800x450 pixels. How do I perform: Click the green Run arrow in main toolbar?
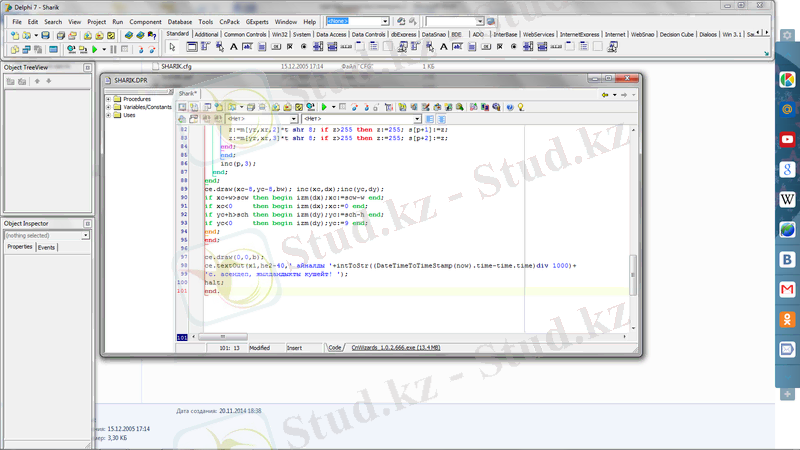pyautogui.click(x=94, y=48)
